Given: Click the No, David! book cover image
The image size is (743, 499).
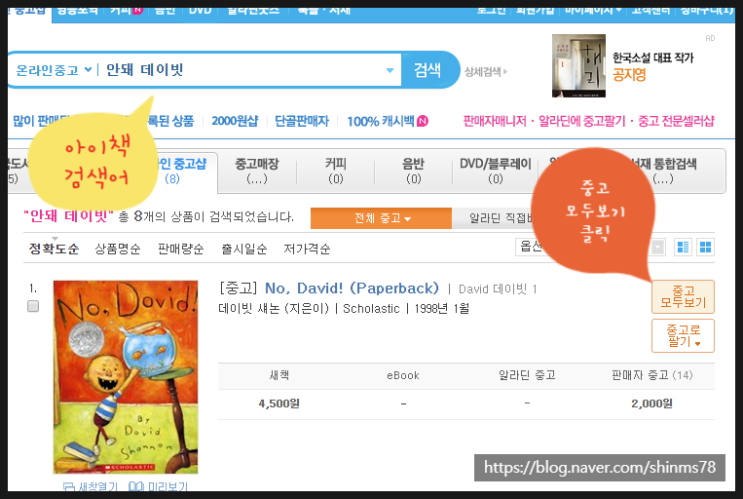Looking at the screenshot, I should 126,377.
